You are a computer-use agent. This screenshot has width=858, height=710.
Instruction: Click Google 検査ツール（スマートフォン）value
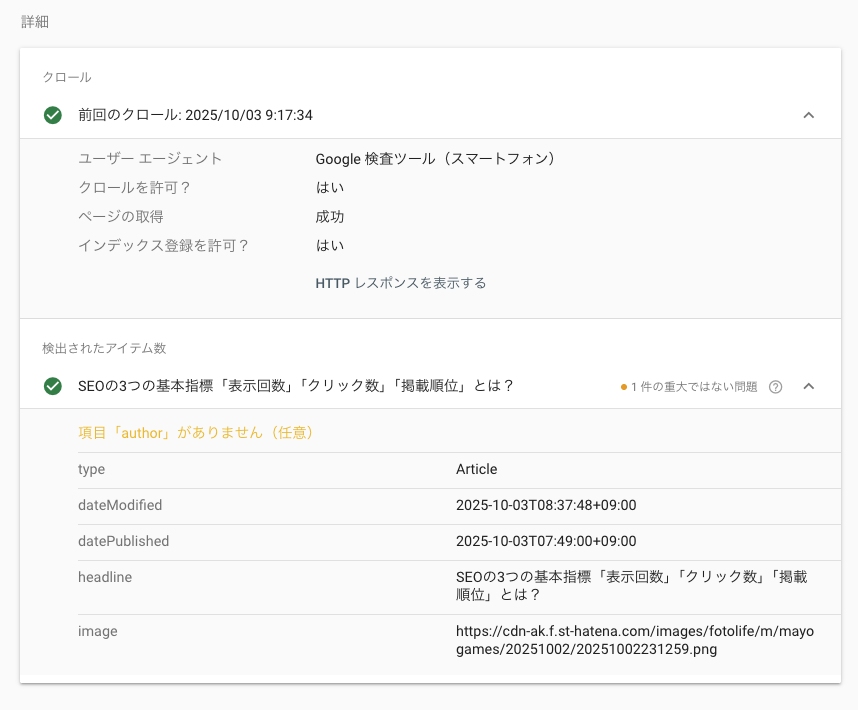(435, 159)
